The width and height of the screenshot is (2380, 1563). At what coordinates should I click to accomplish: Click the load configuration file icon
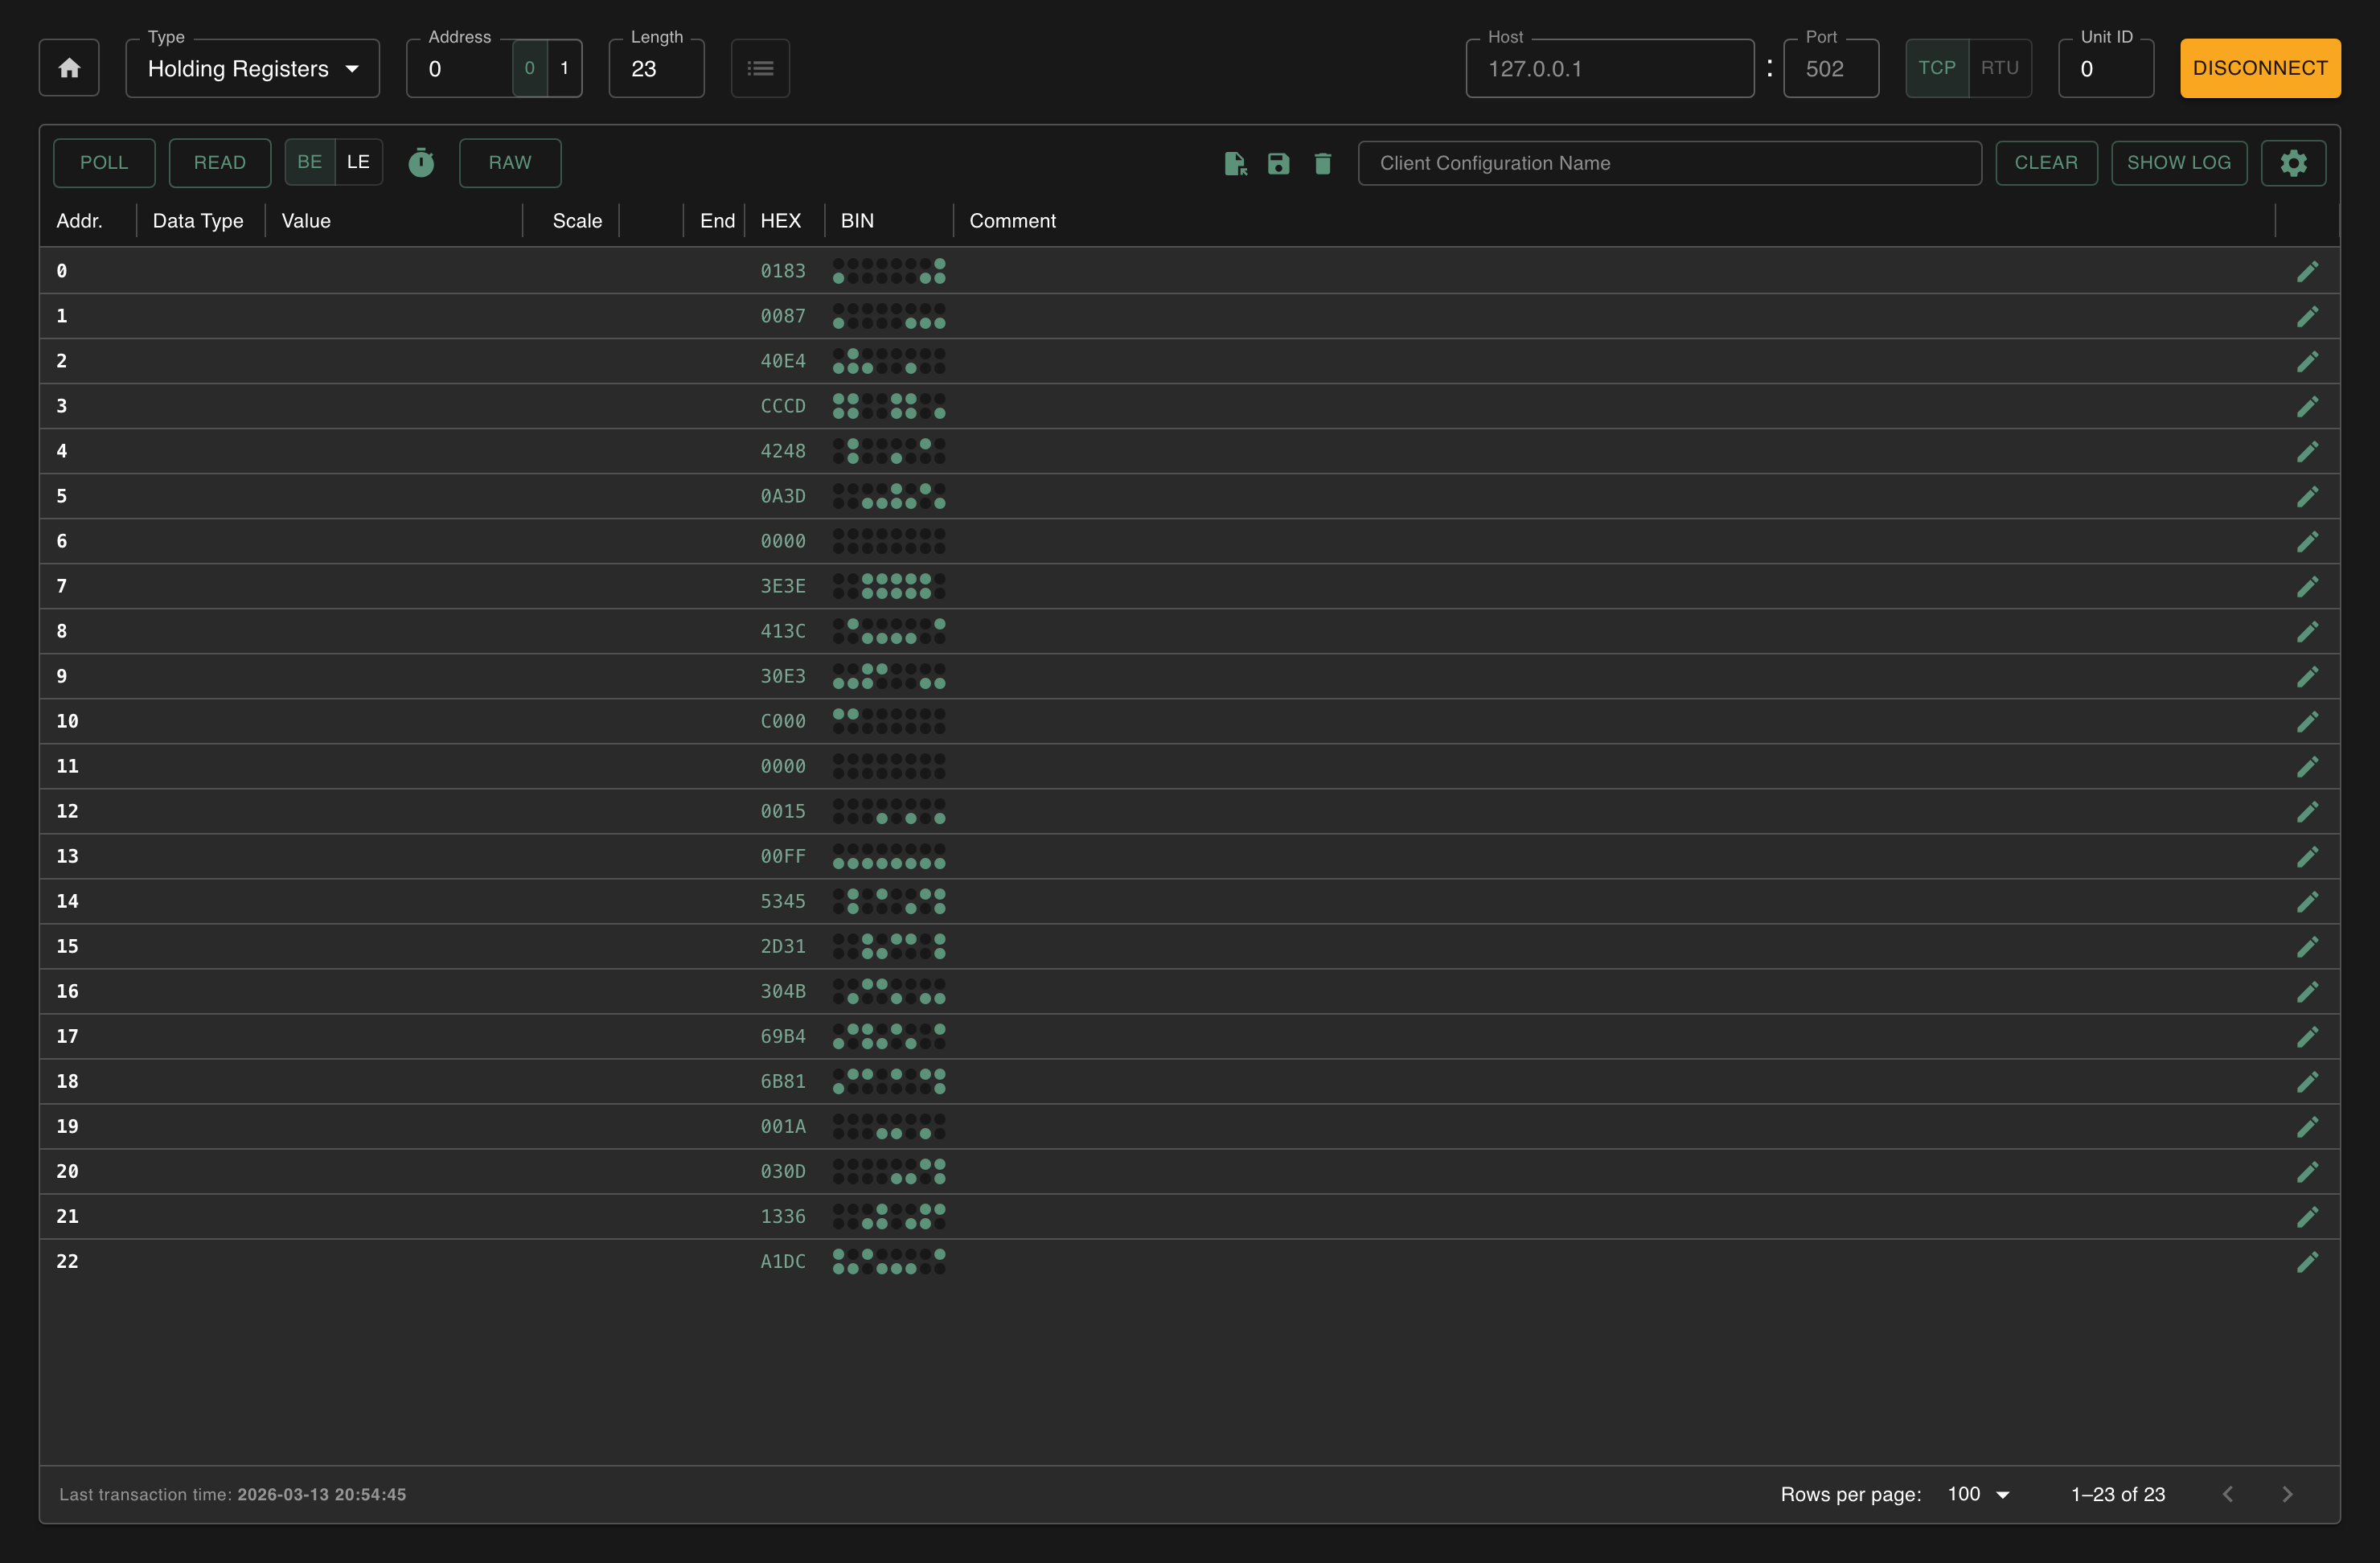[x=1235, y=163]
